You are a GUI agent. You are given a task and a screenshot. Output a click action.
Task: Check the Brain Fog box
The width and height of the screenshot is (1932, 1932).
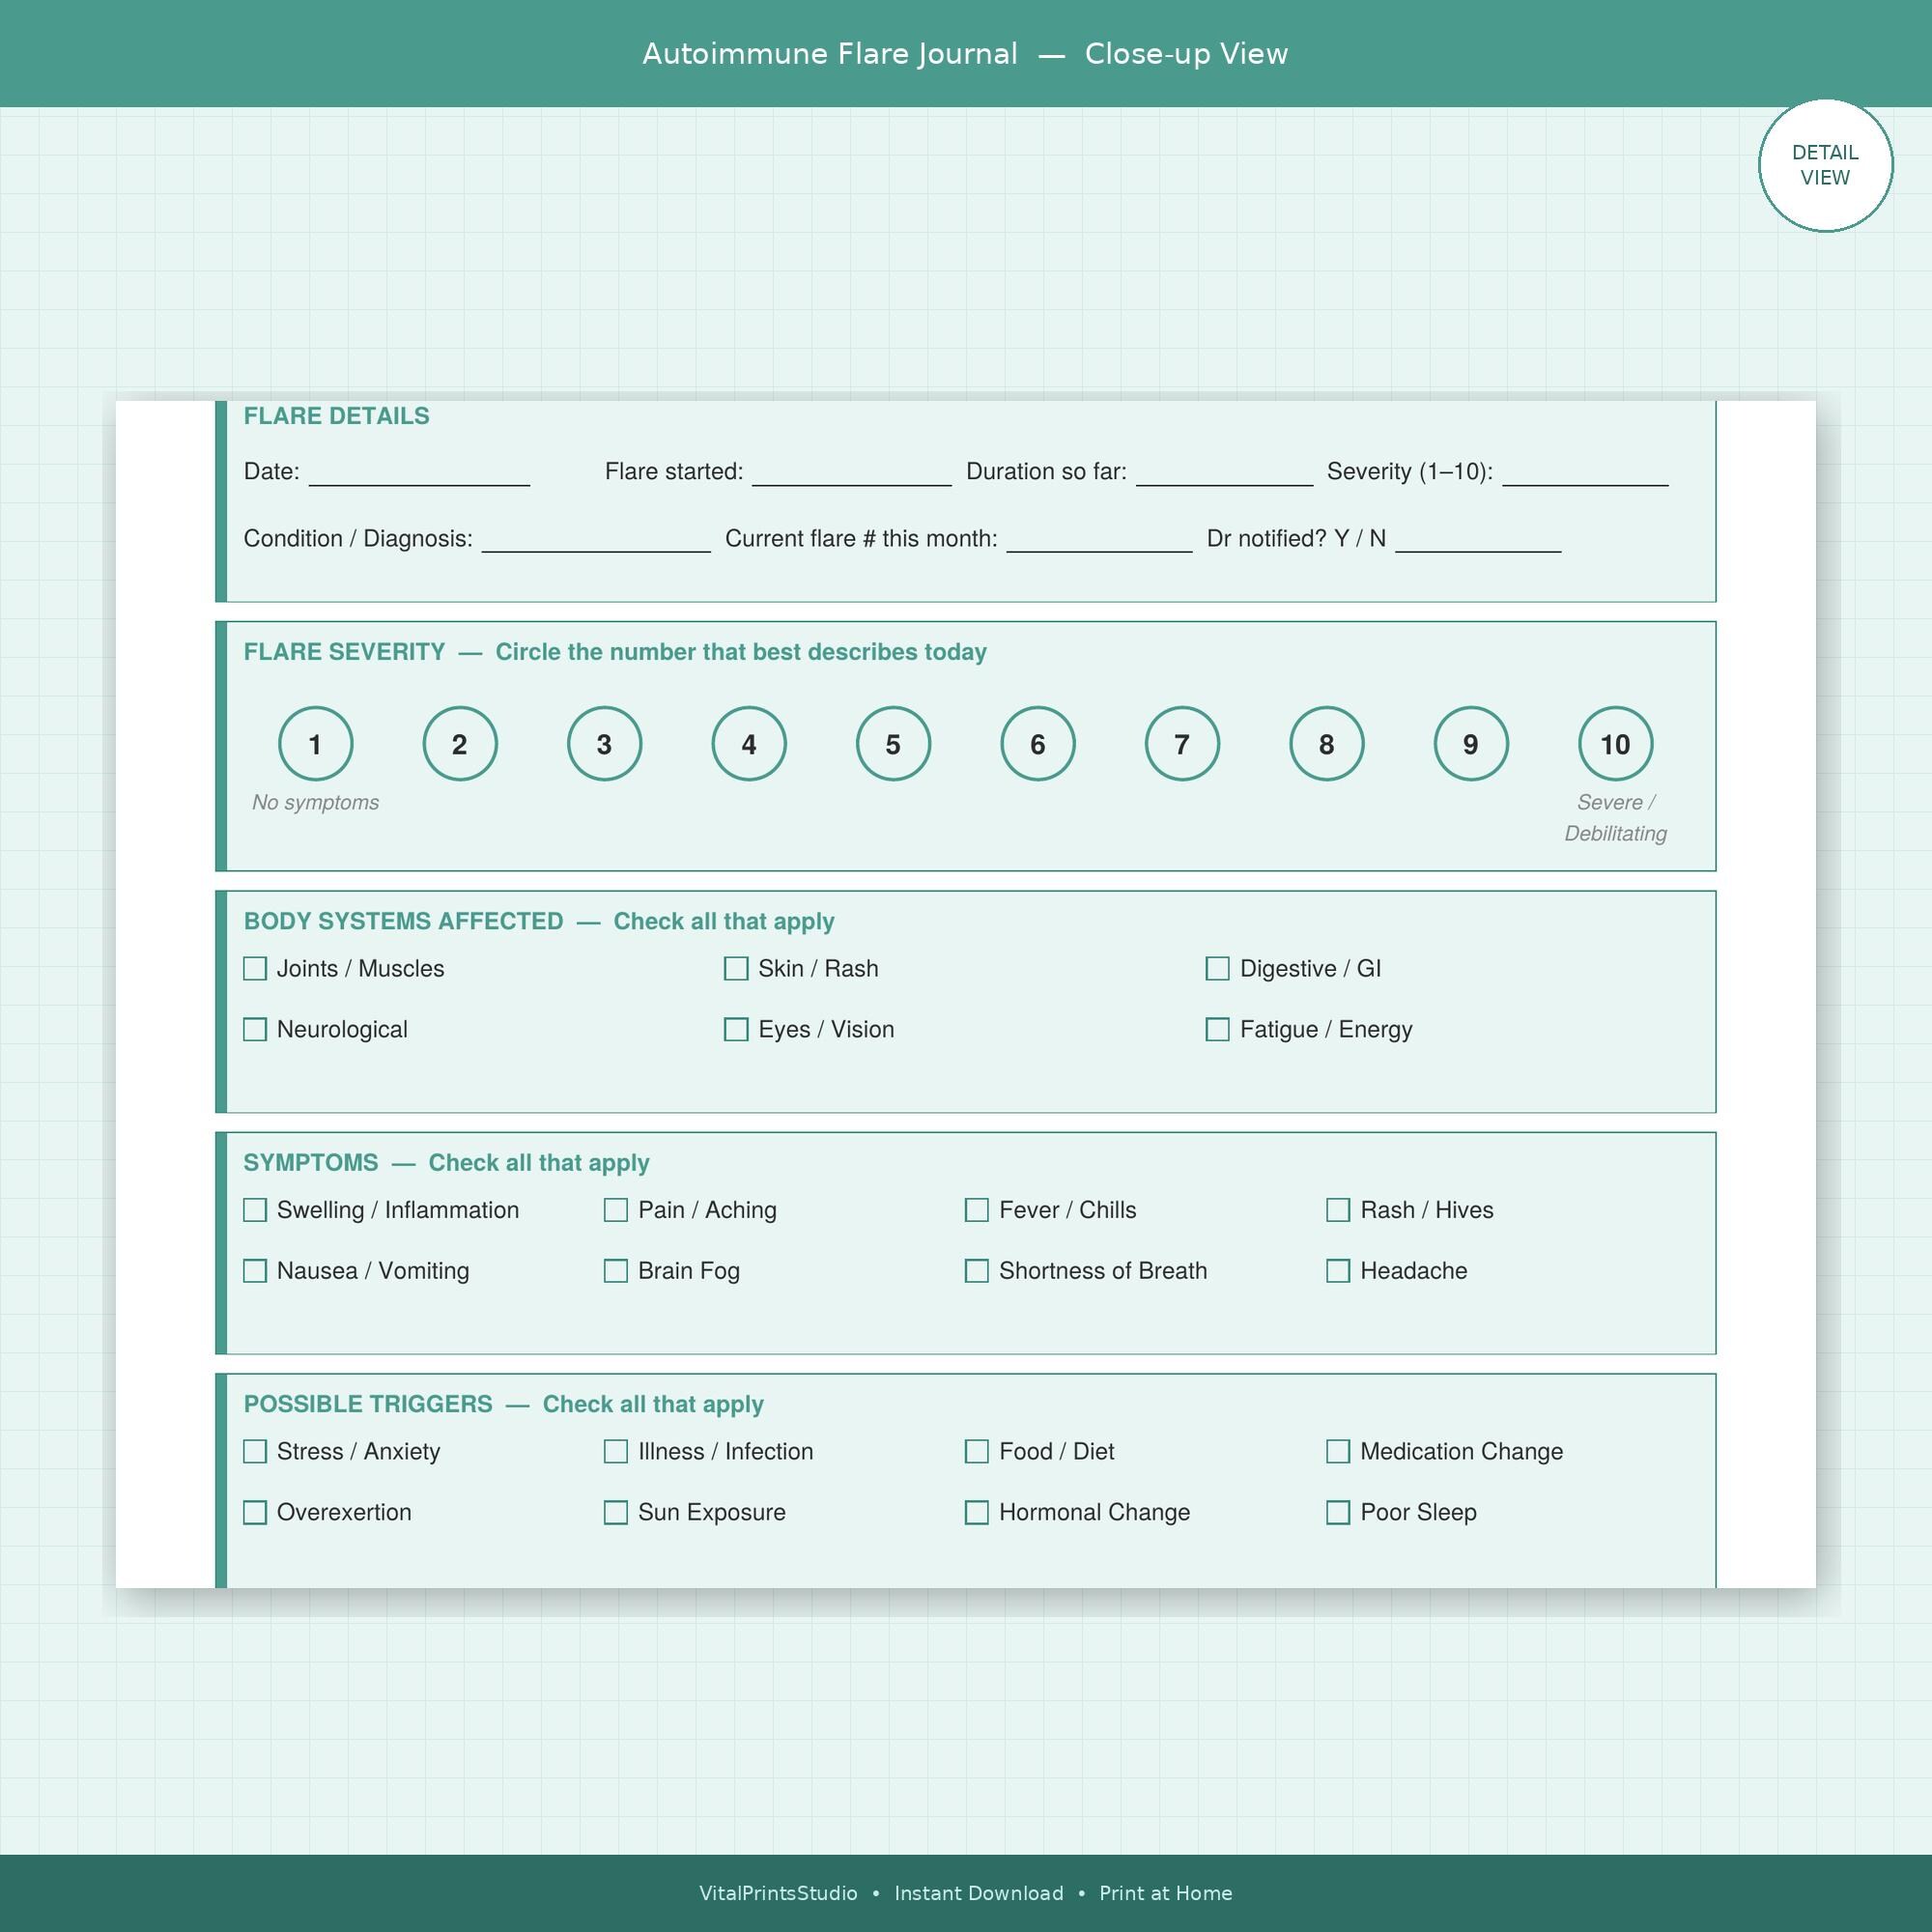click(x=616, y=1271)
